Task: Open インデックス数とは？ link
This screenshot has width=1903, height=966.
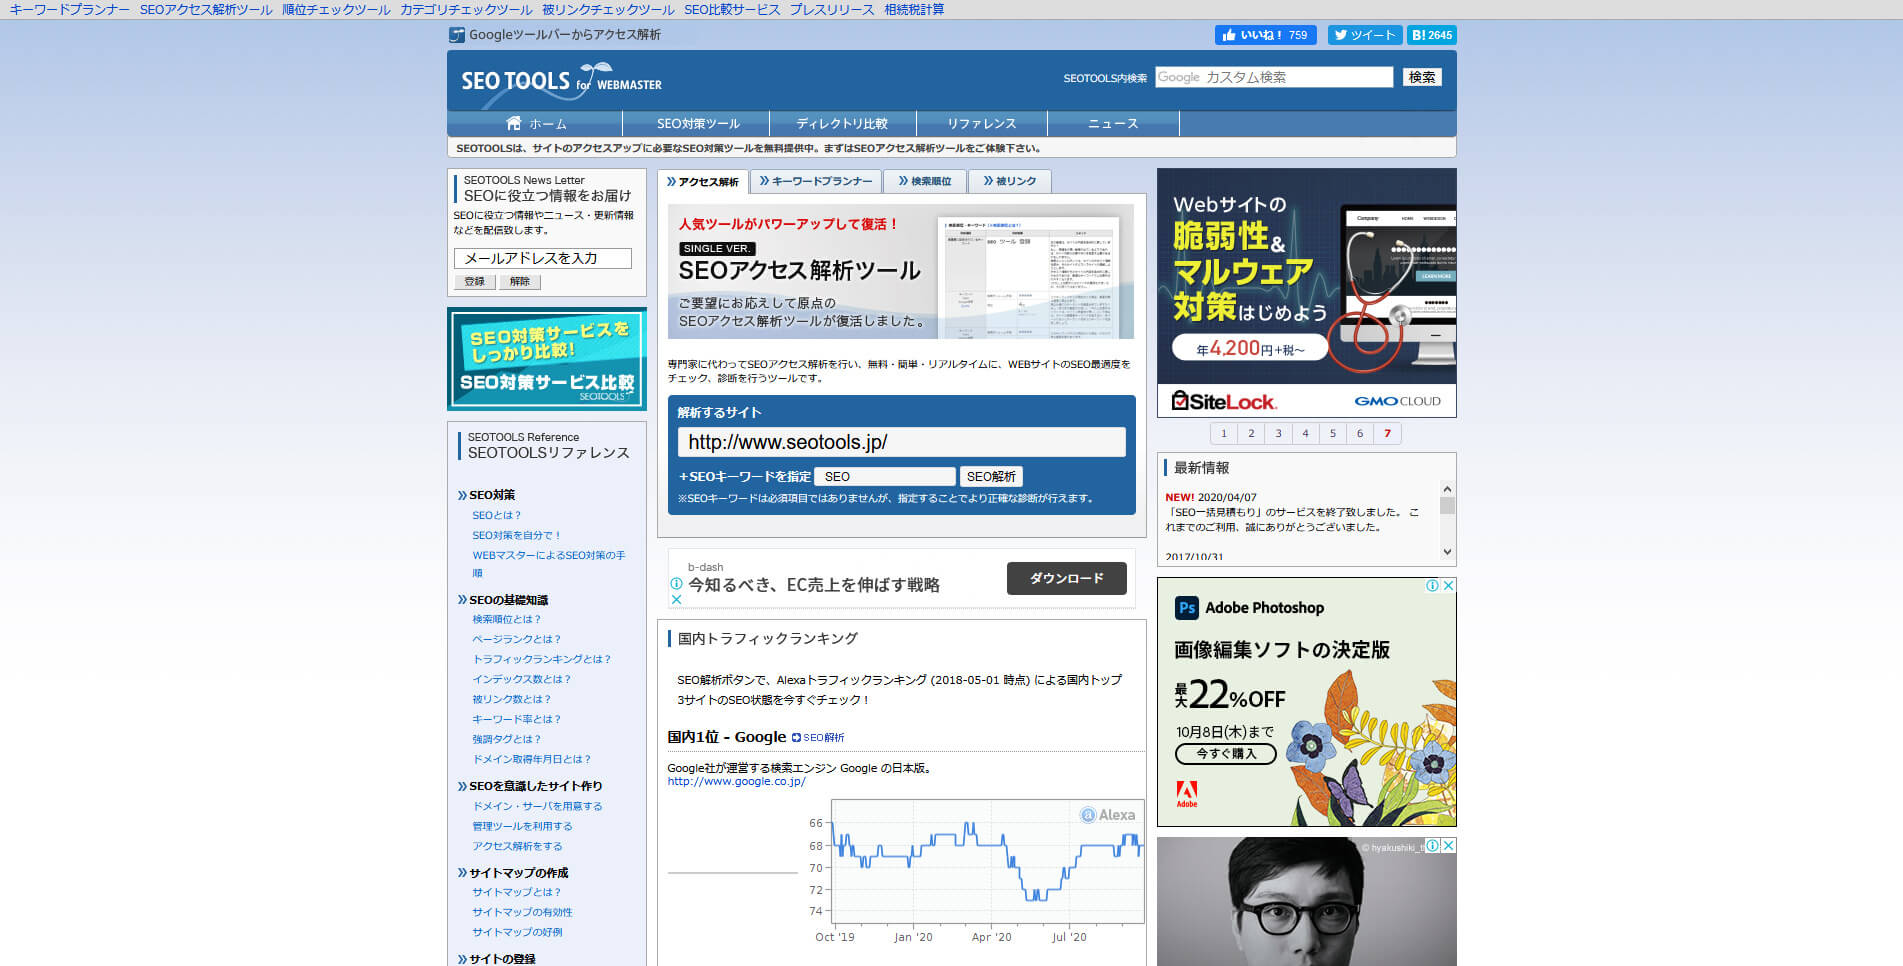Action: tap(522, 680)
